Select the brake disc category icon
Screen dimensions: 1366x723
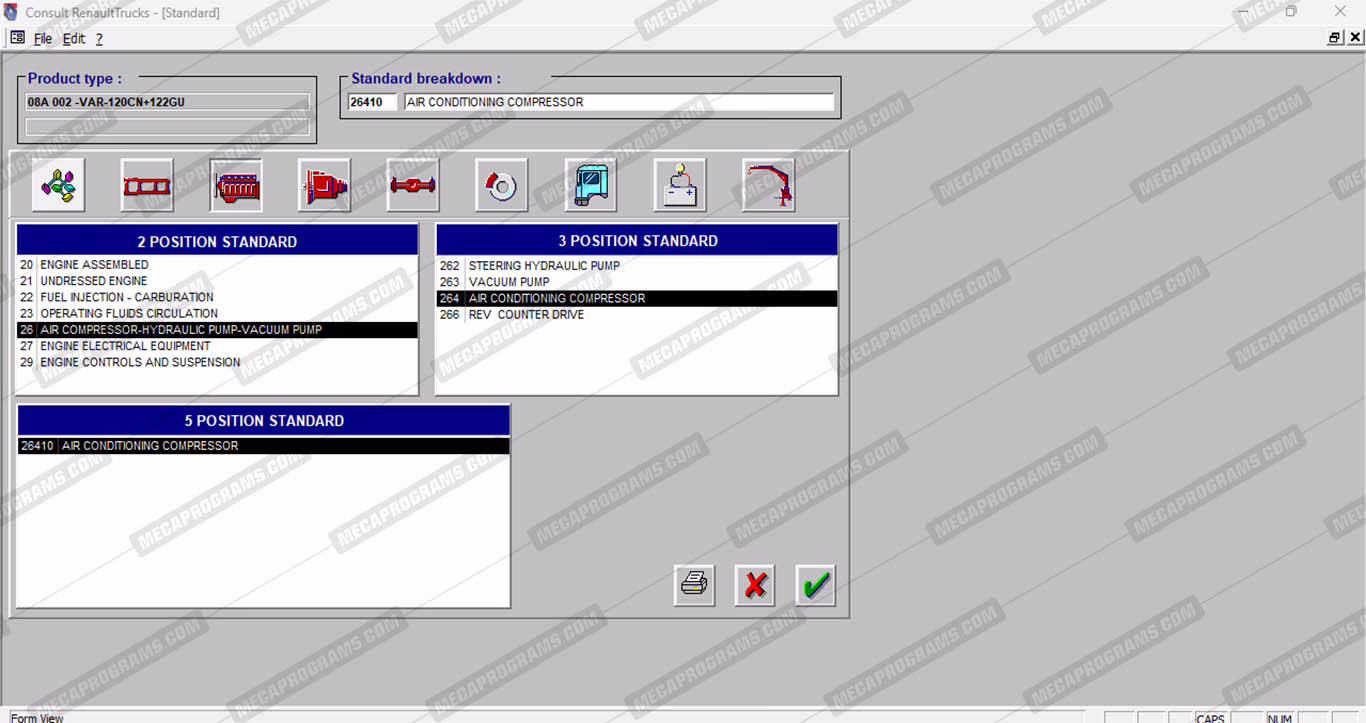[x=501, y=185]
